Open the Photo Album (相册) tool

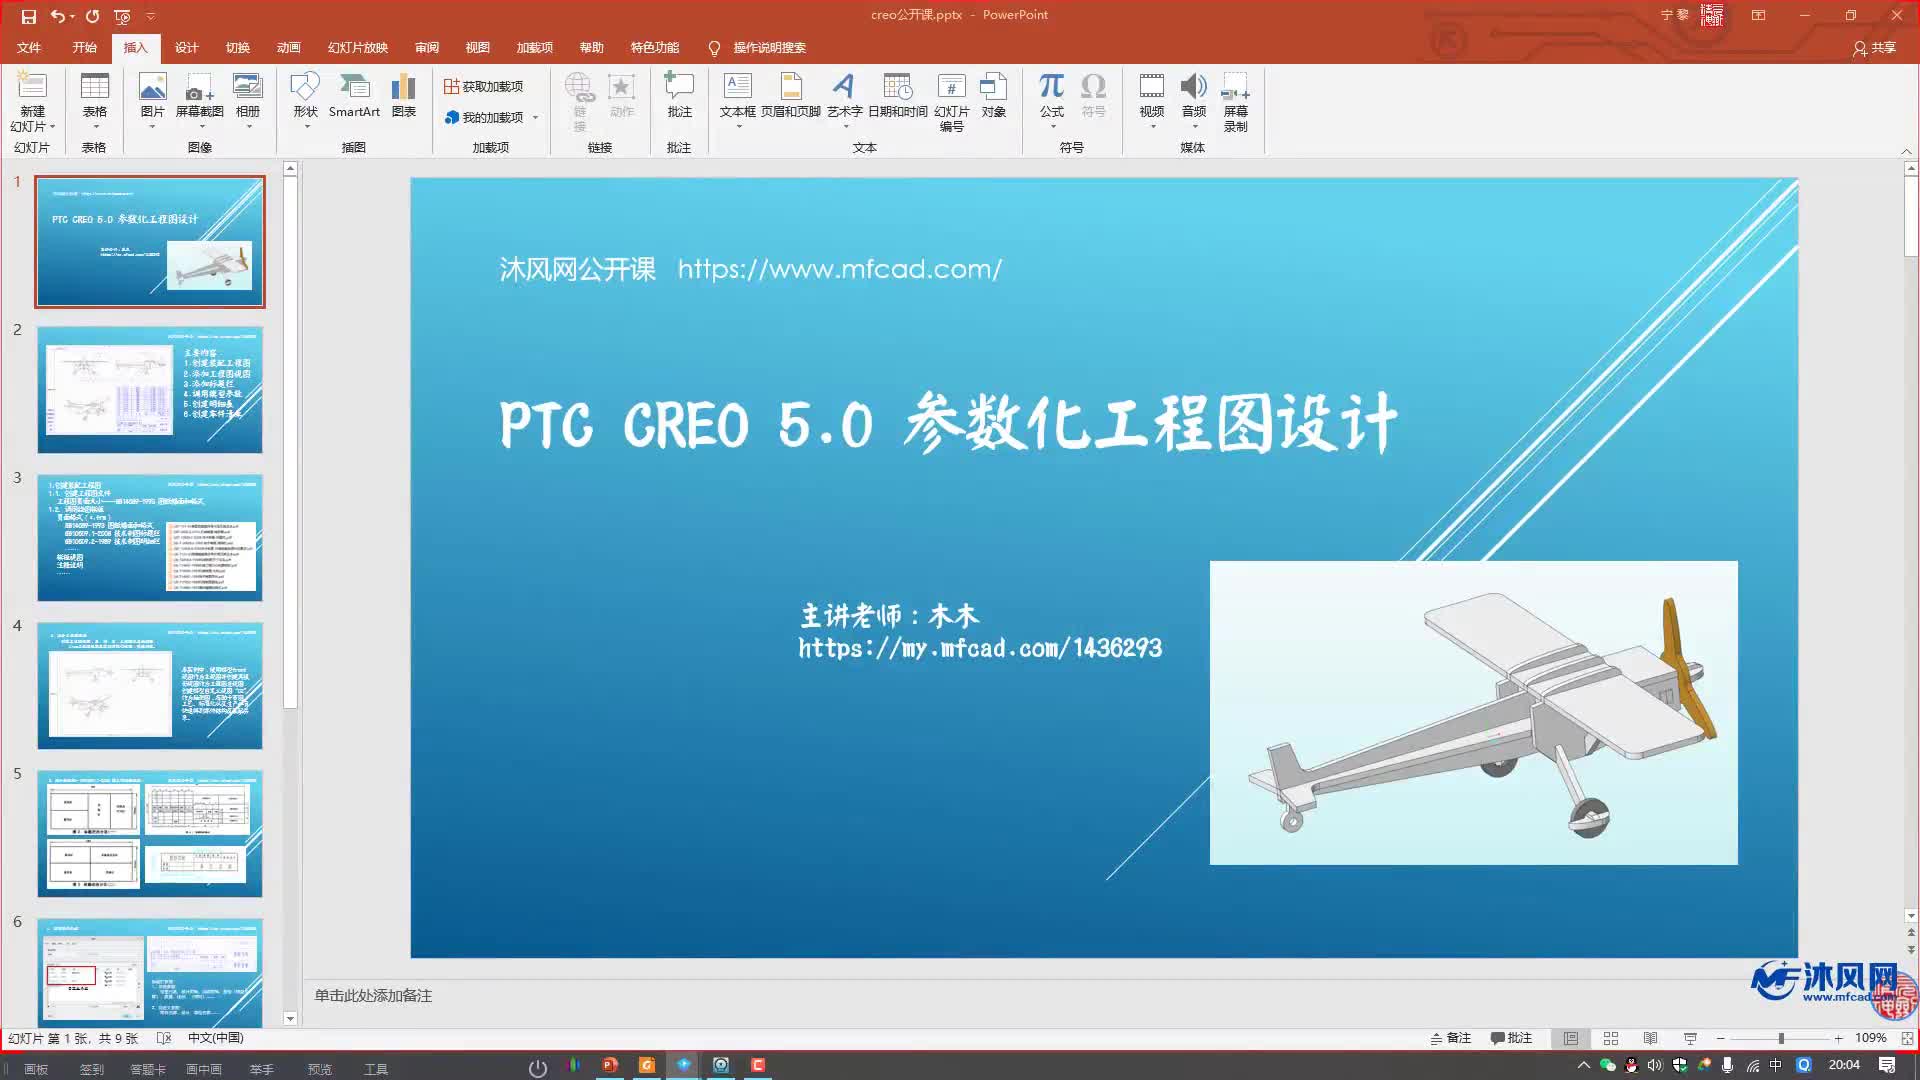point(248,102)
